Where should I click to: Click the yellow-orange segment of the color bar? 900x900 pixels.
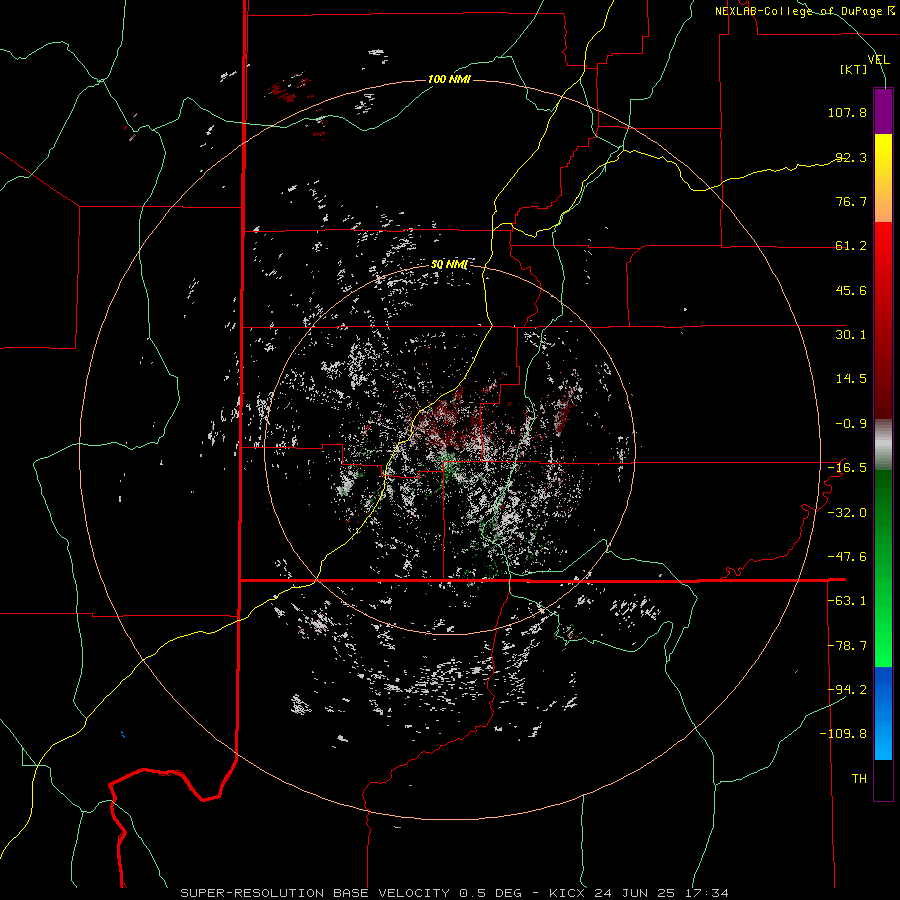click(883, 178)
